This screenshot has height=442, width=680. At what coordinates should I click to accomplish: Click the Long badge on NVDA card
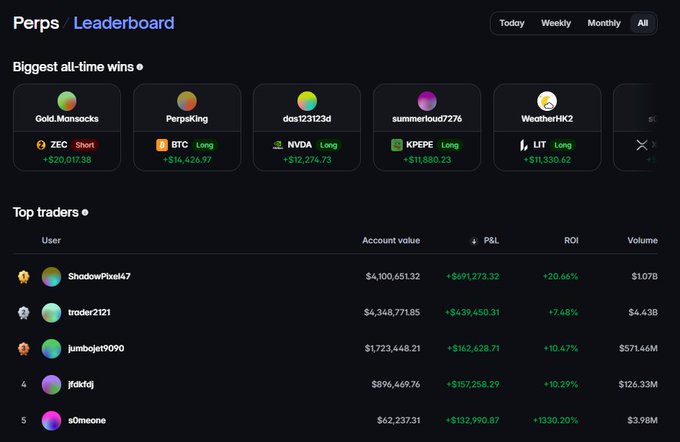[328, 145]
